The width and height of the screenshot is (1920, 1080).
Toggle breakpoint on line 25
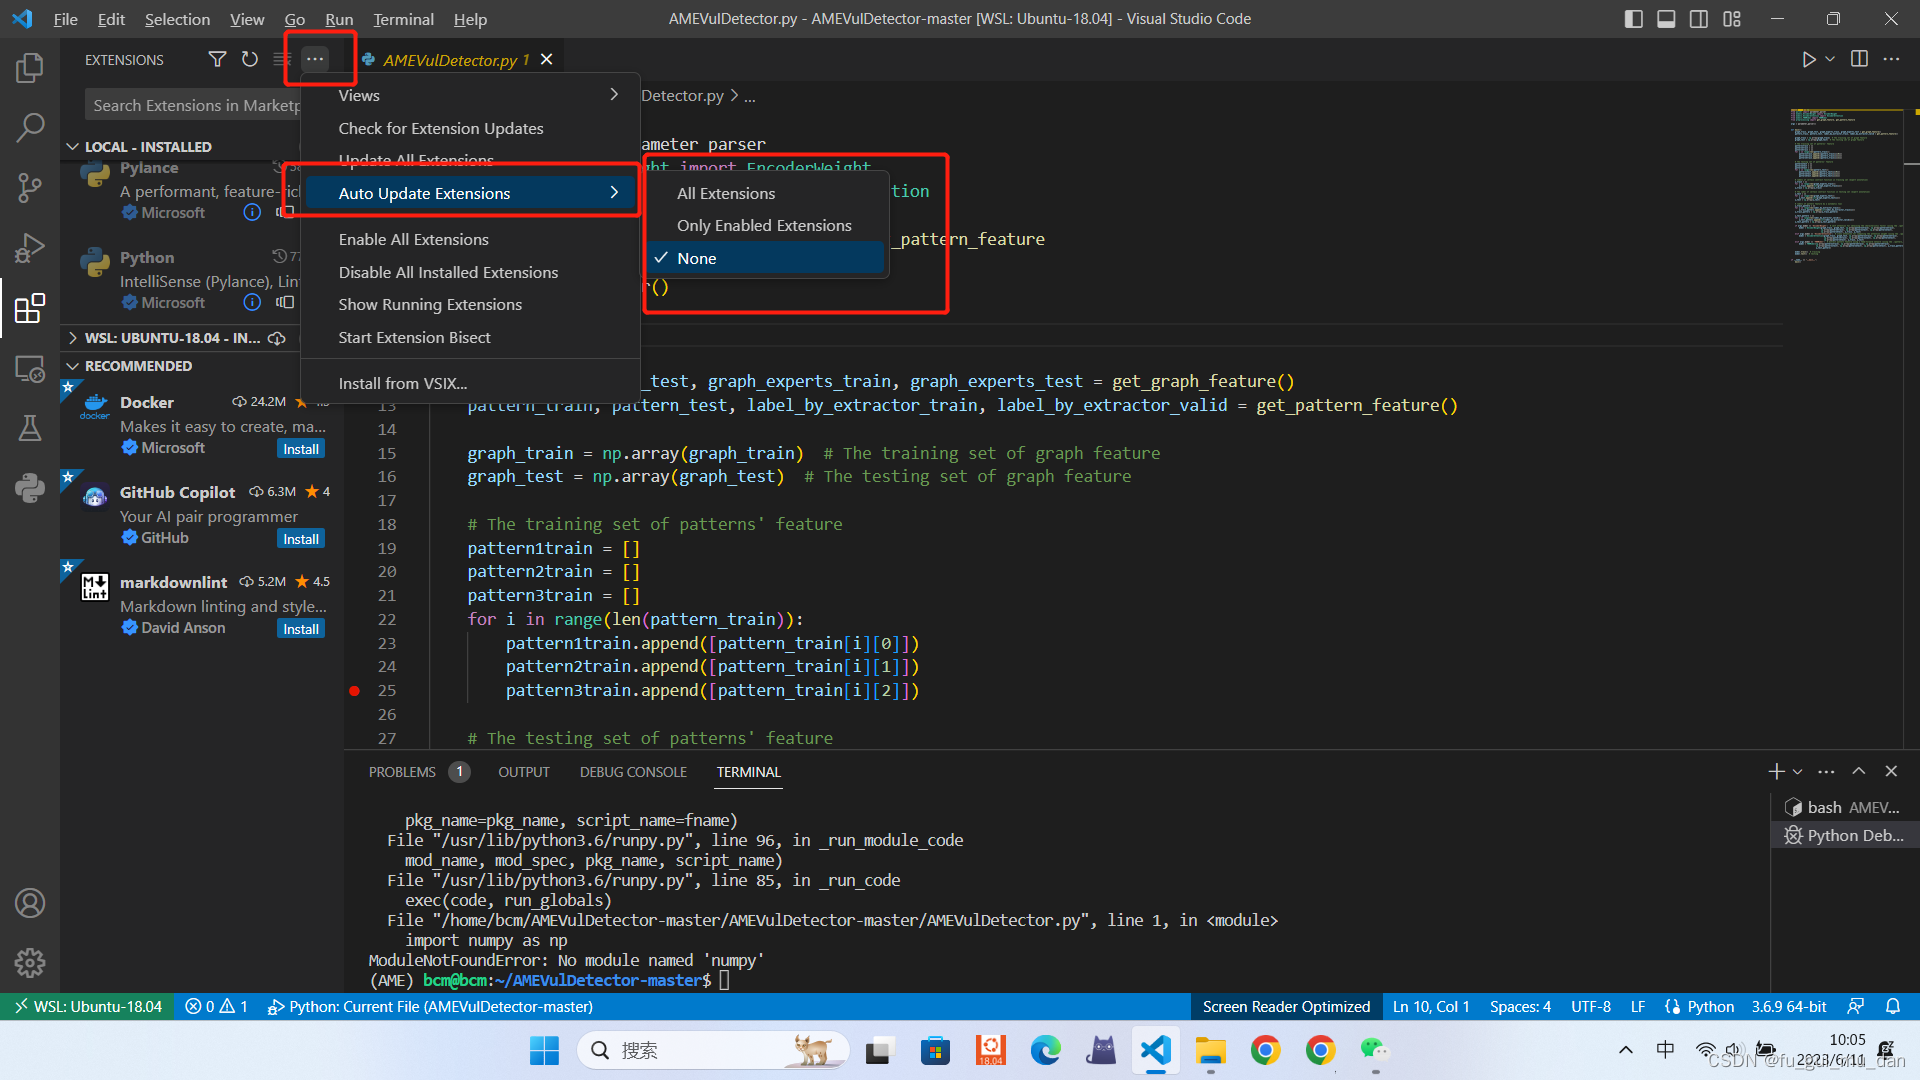[x=354, y=690]
